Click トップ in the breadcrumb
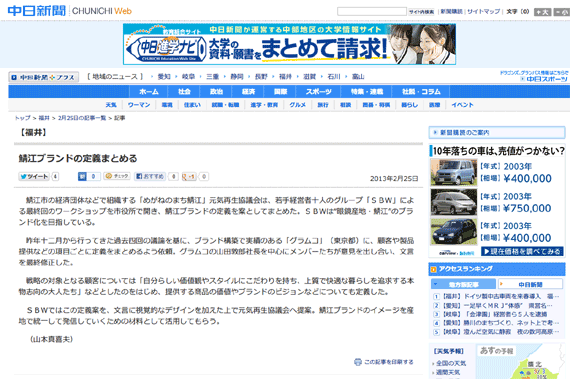This screenshot has height=379, width=570. point(23,118)
